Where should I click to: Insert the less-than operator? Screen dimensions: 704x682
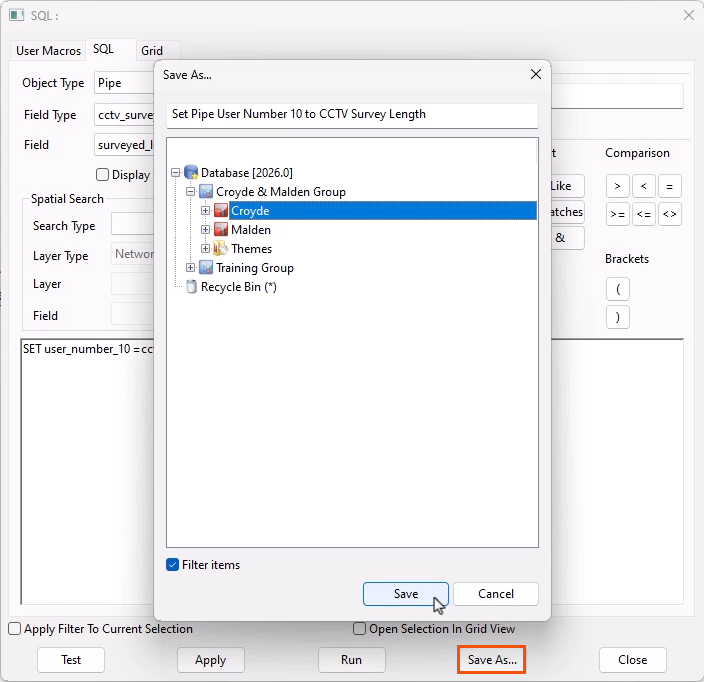click(643, 186)
